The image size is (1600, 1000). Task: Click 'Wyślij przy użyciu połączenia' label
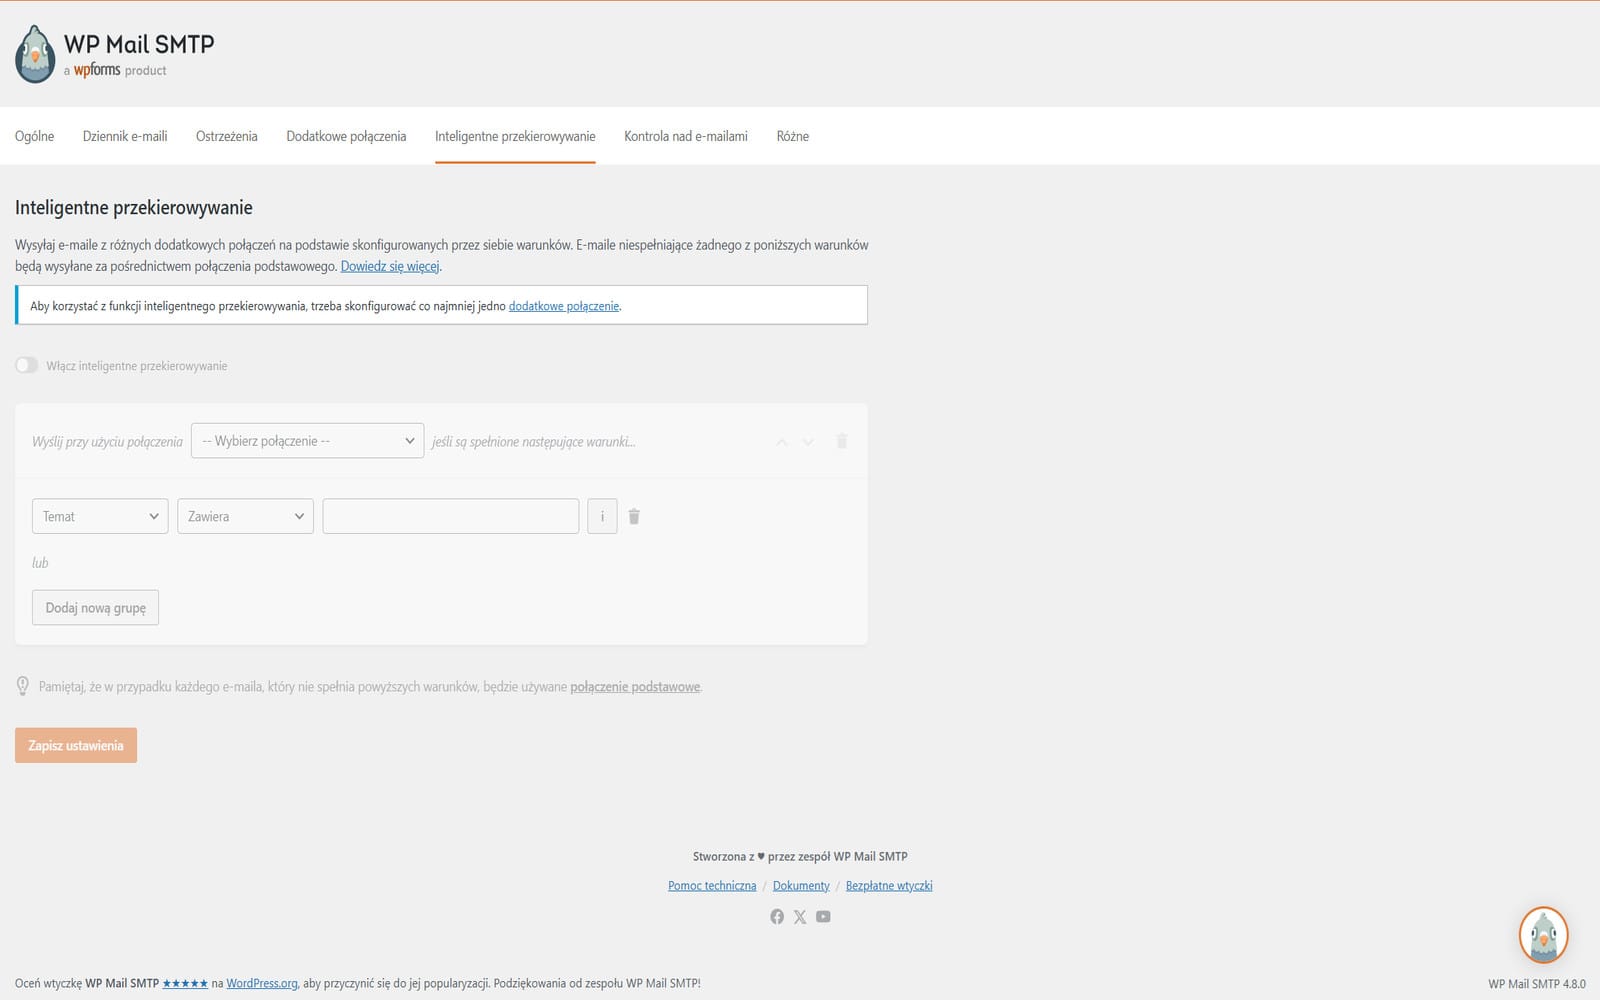107,442
